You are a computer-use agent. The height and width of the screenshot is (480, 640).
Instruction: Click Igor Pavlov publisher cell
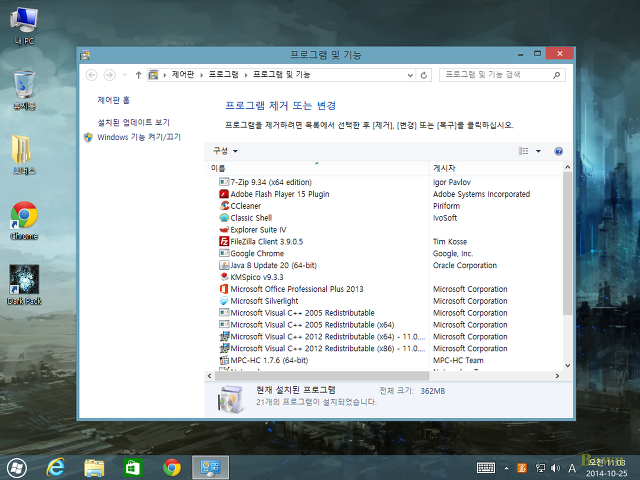click(x=452, y=182)
